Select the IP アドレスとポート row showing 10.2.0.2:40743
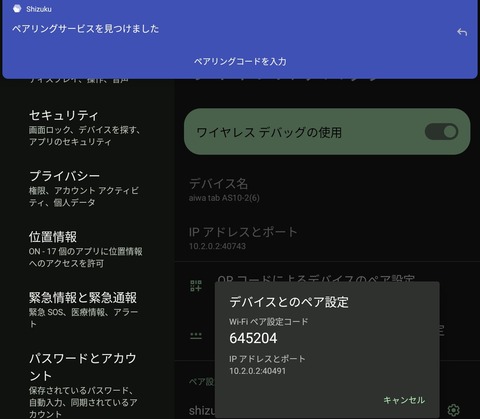Image resolution: width=480 pixels, height=419 pixels. (x=327, y=238)
